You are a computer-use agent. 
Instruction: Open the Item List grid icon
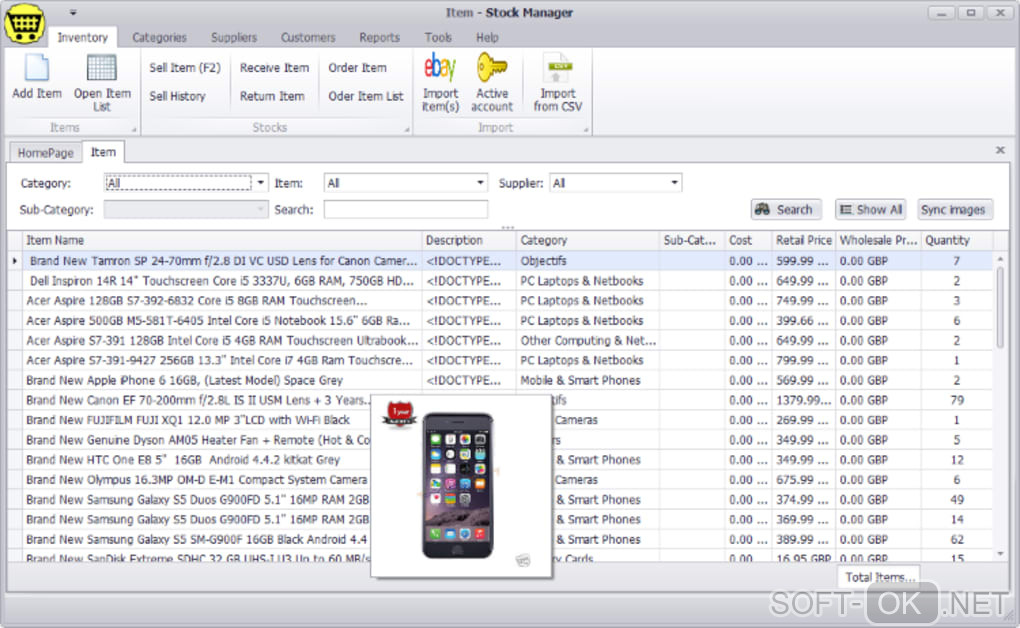pyautogui.click(x=101, y=68)
